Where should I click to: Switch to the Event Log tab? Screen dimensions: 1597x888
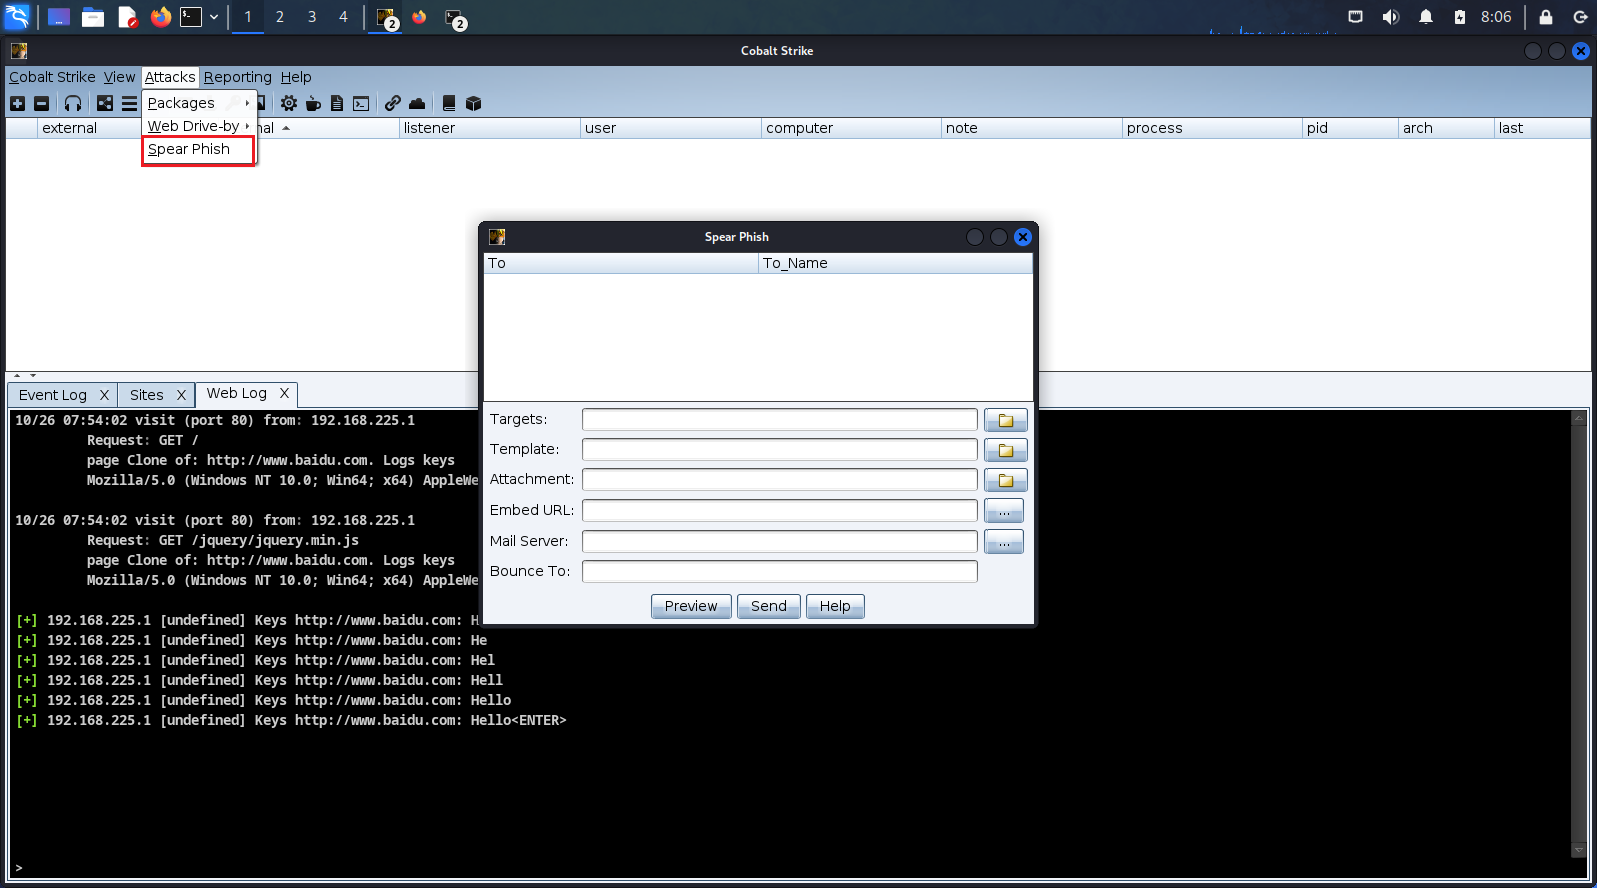53,395
